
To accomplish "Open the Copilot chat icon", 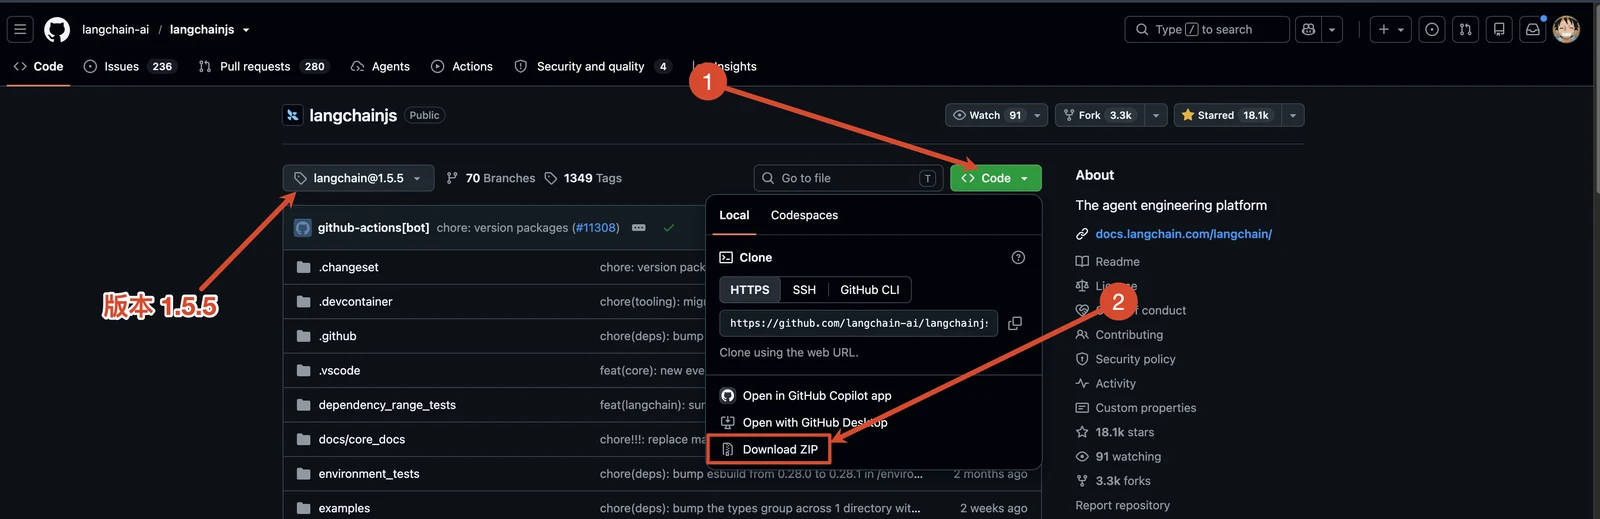I will (x=1308, y=30).
